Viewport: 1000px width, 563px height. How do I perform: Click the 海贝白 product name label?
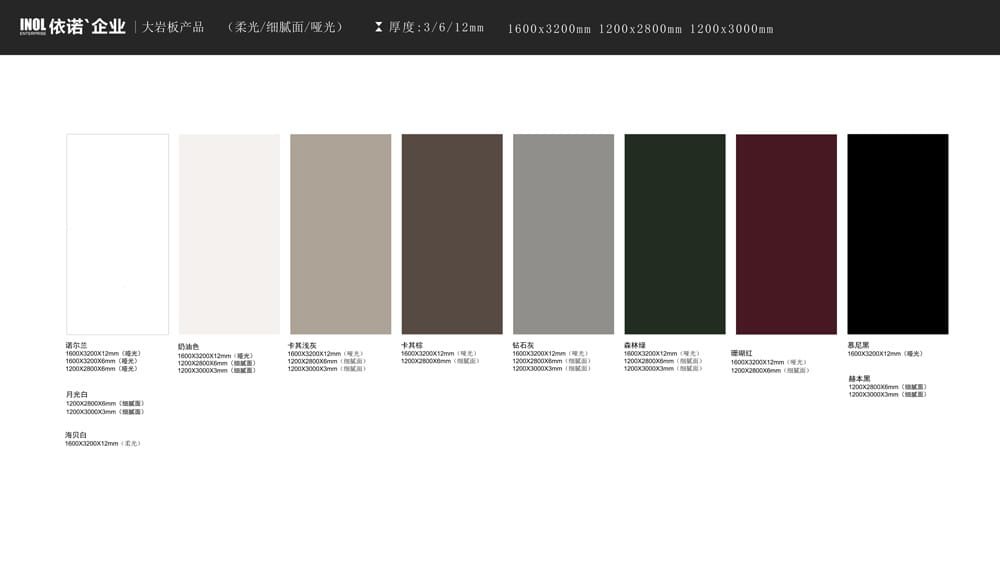click(77, 435)
